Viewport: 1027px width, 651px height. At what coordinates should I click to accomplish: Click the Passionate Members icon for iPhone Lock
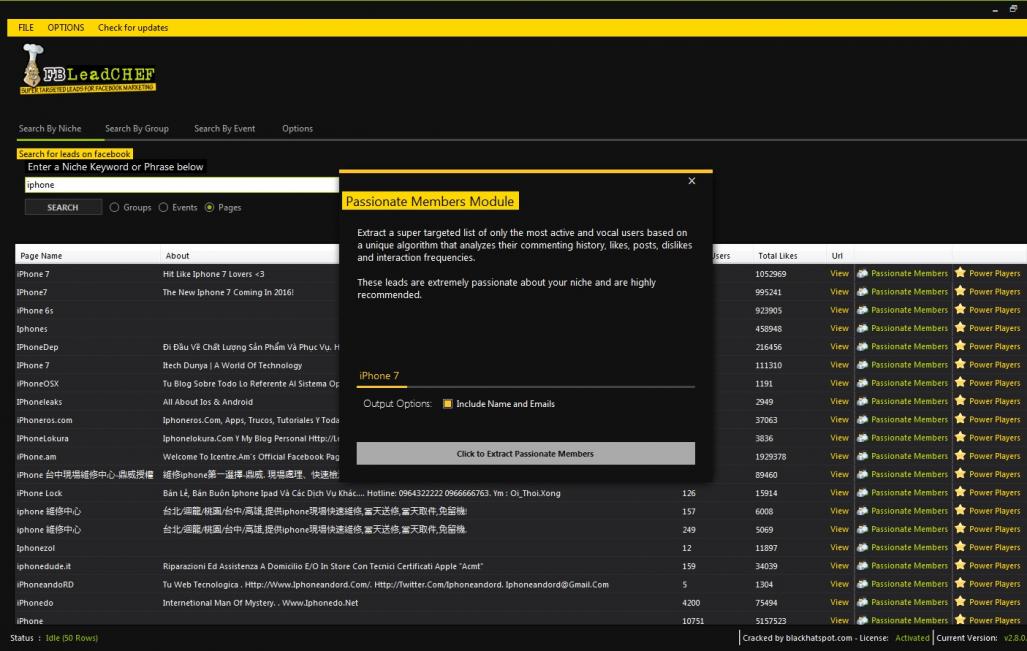862,493
